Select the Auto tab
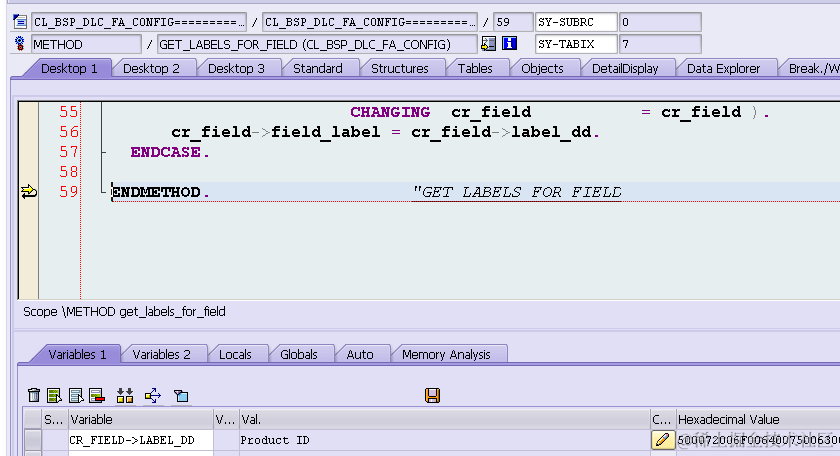This screenshot has height=456, width=840. (360, 354)
